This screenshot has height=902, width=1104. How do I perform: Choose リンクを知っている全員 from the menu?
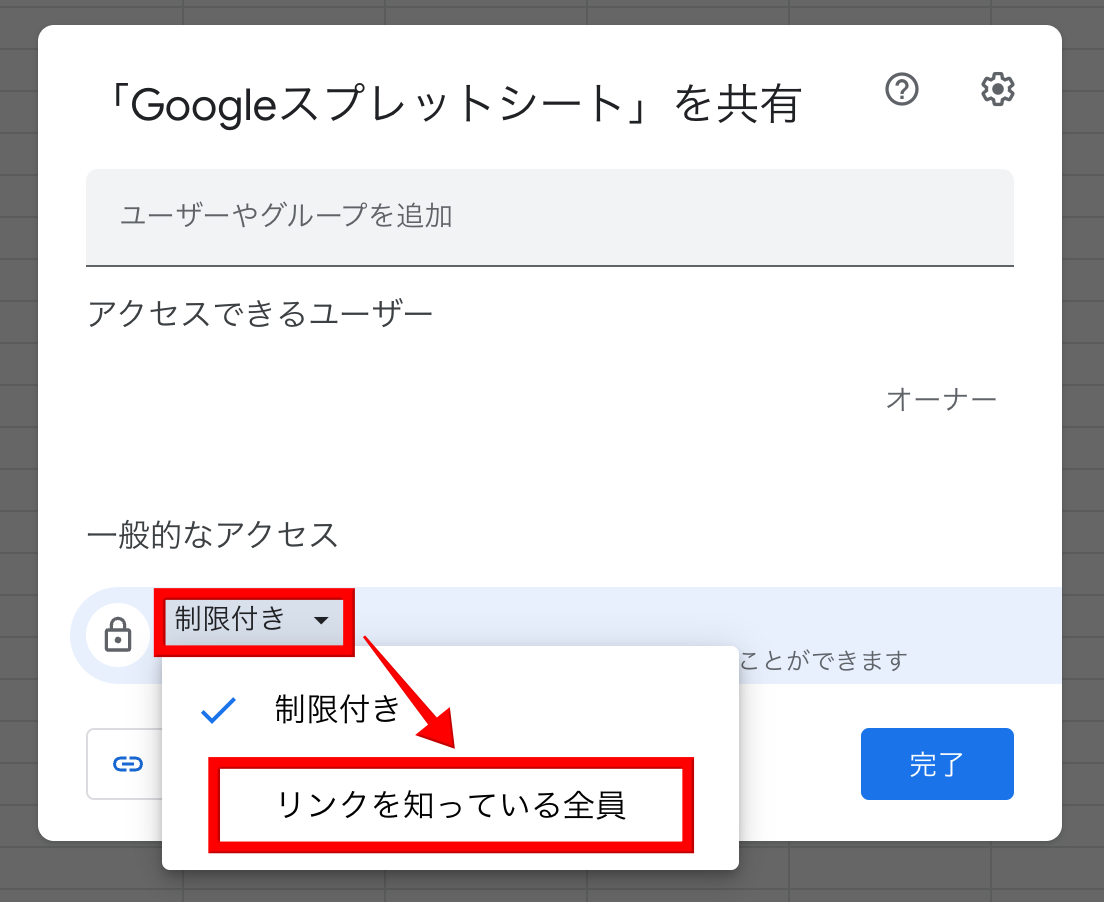(451, 805)
